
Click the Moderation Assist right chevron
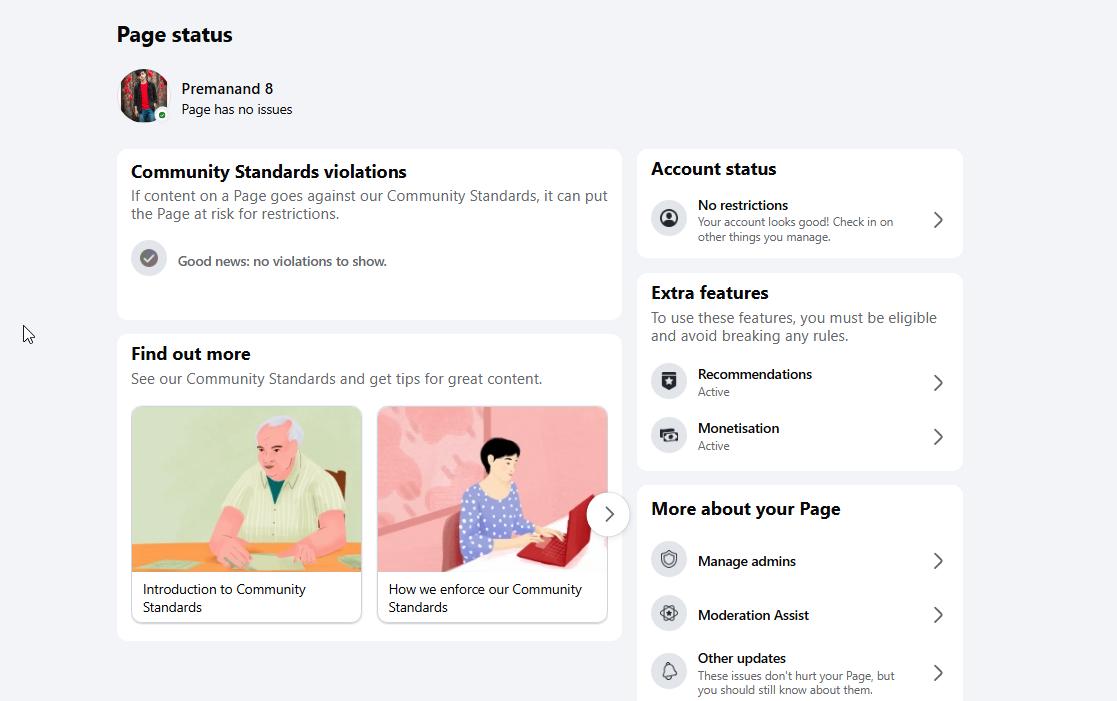click(x=938, y=615)
